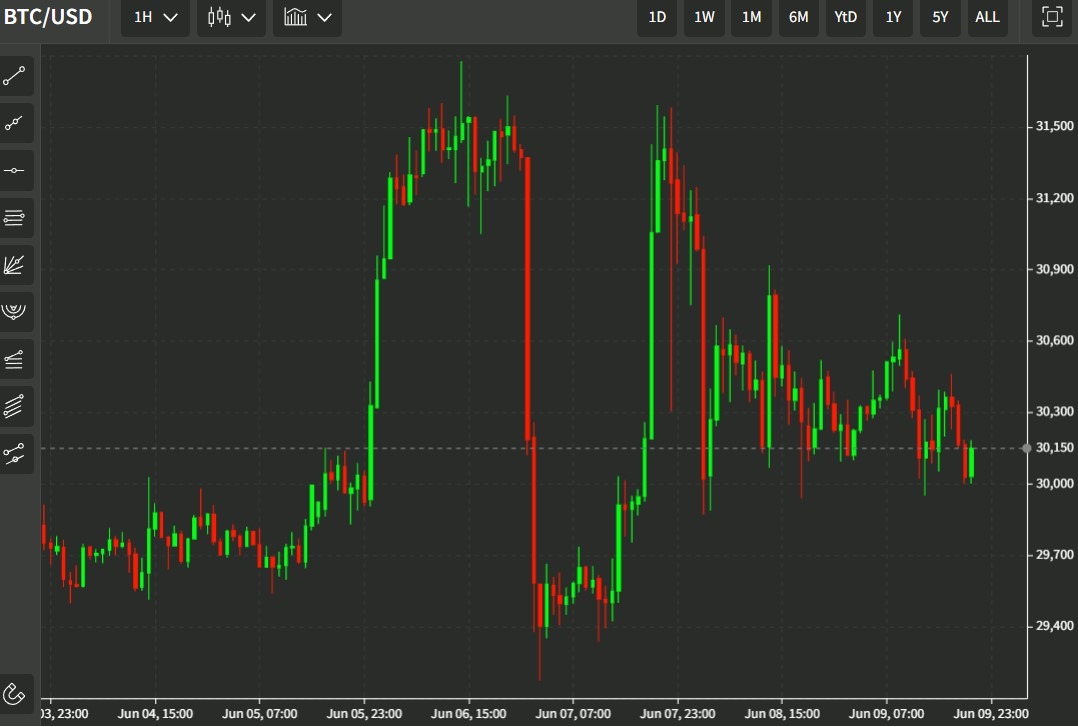This screenshot has height=727, width=1078.
Task: Click the Jun 07, 23:00 time label
Action: click(x=678, y=714)
